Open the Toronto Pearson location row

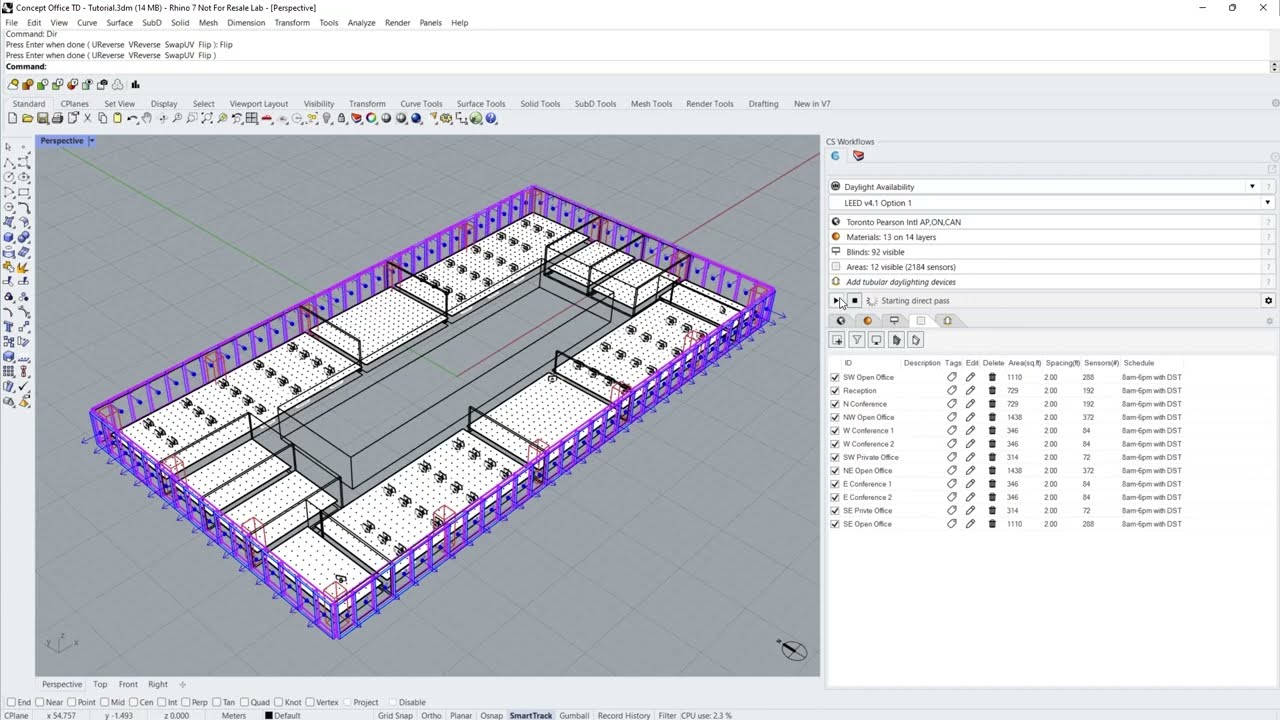(1046, 222)
